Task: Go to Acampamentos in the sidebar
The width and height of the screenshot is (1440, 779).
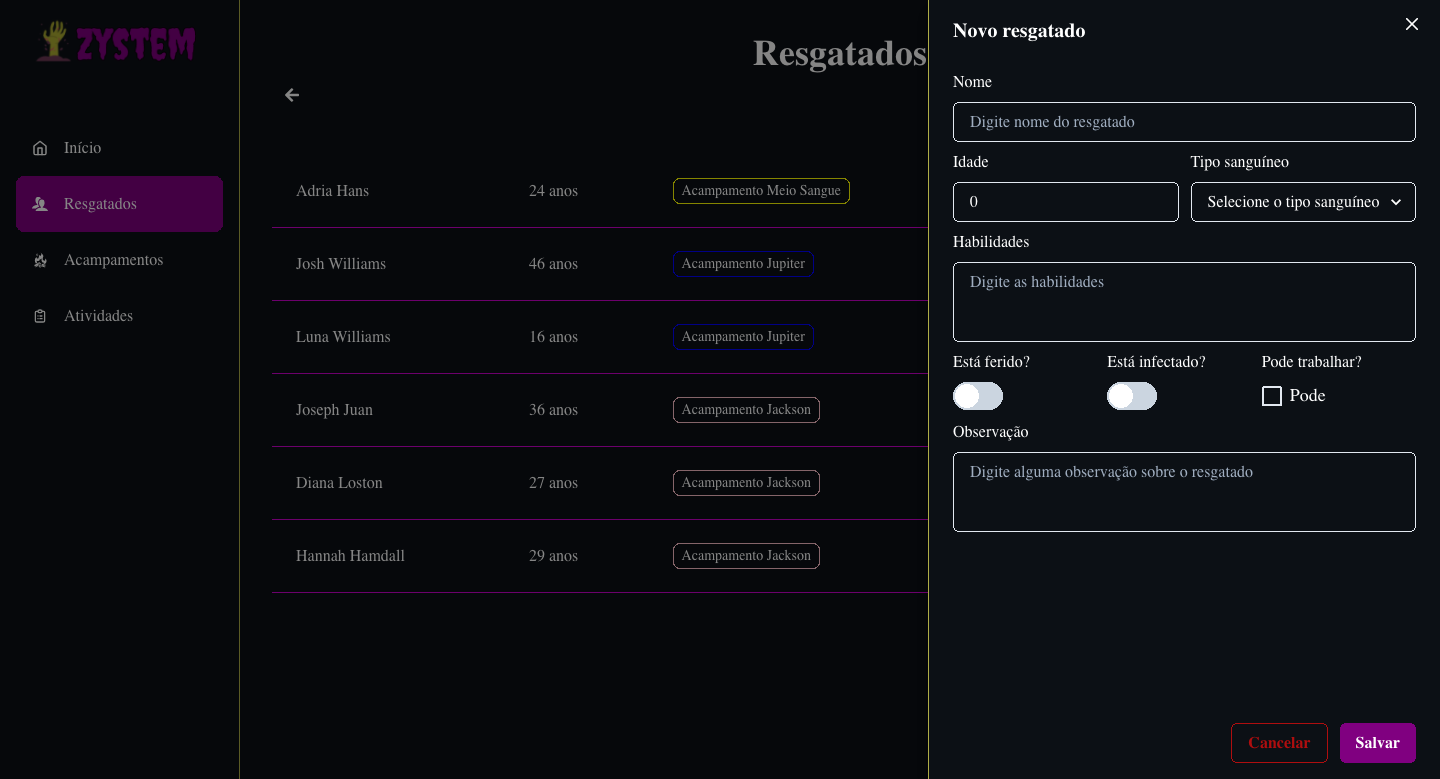Action: pyautogui.click(x=119, y=260)
